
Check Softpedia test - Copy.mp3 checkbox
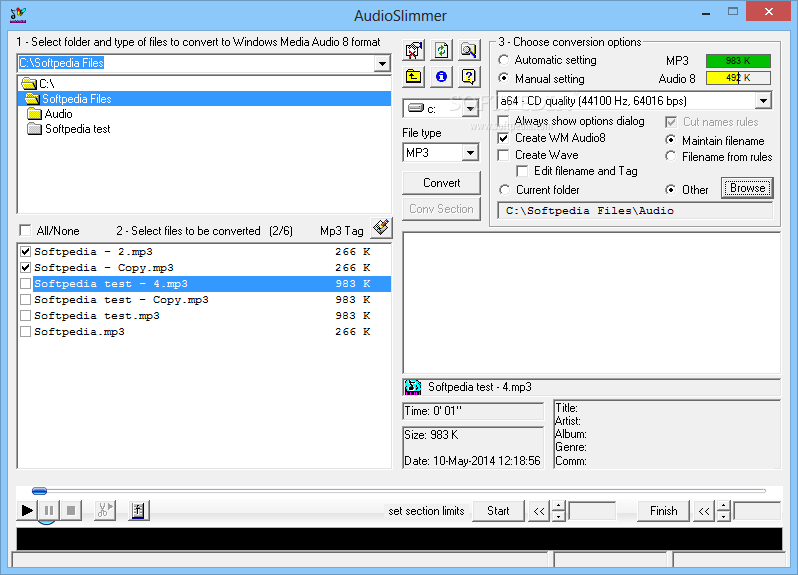point(25,300)
